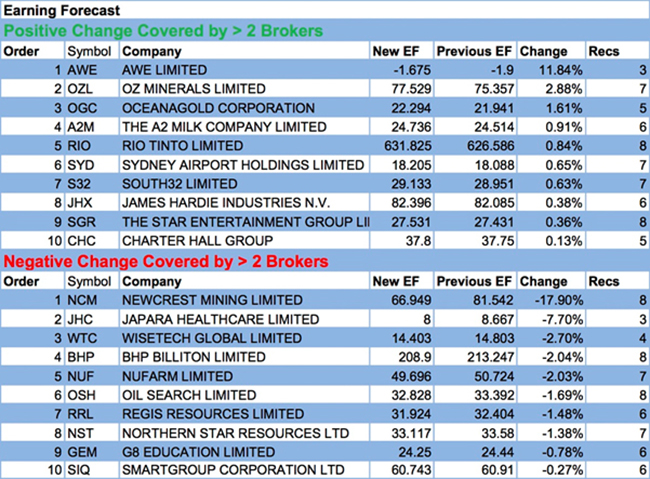650x479 pixels.
Task: Click the 'New EF' header in positive table
Action: pyautogui.click(x=393, y=51)
